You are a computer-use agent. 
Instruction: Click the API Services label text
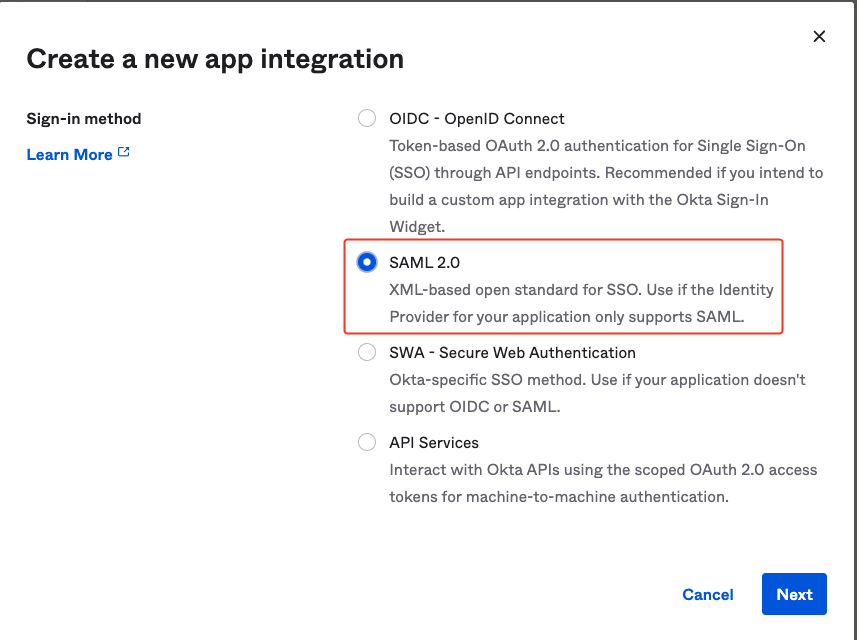[433, 442]
